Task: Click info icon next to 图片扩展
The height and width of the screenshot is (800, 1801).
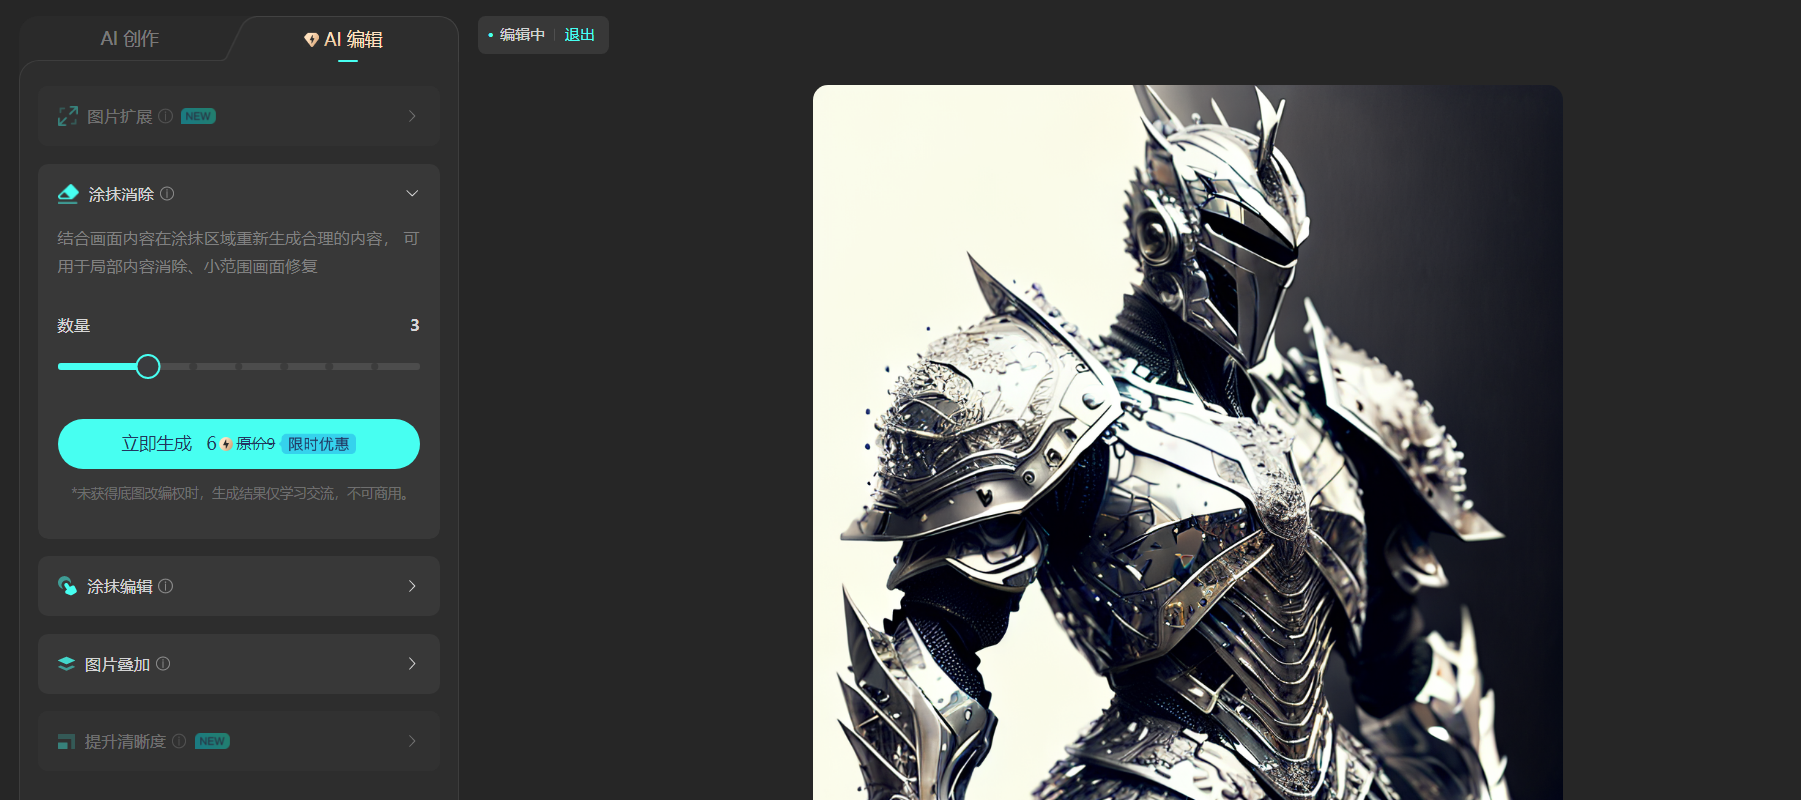Action: pos(166,116)
